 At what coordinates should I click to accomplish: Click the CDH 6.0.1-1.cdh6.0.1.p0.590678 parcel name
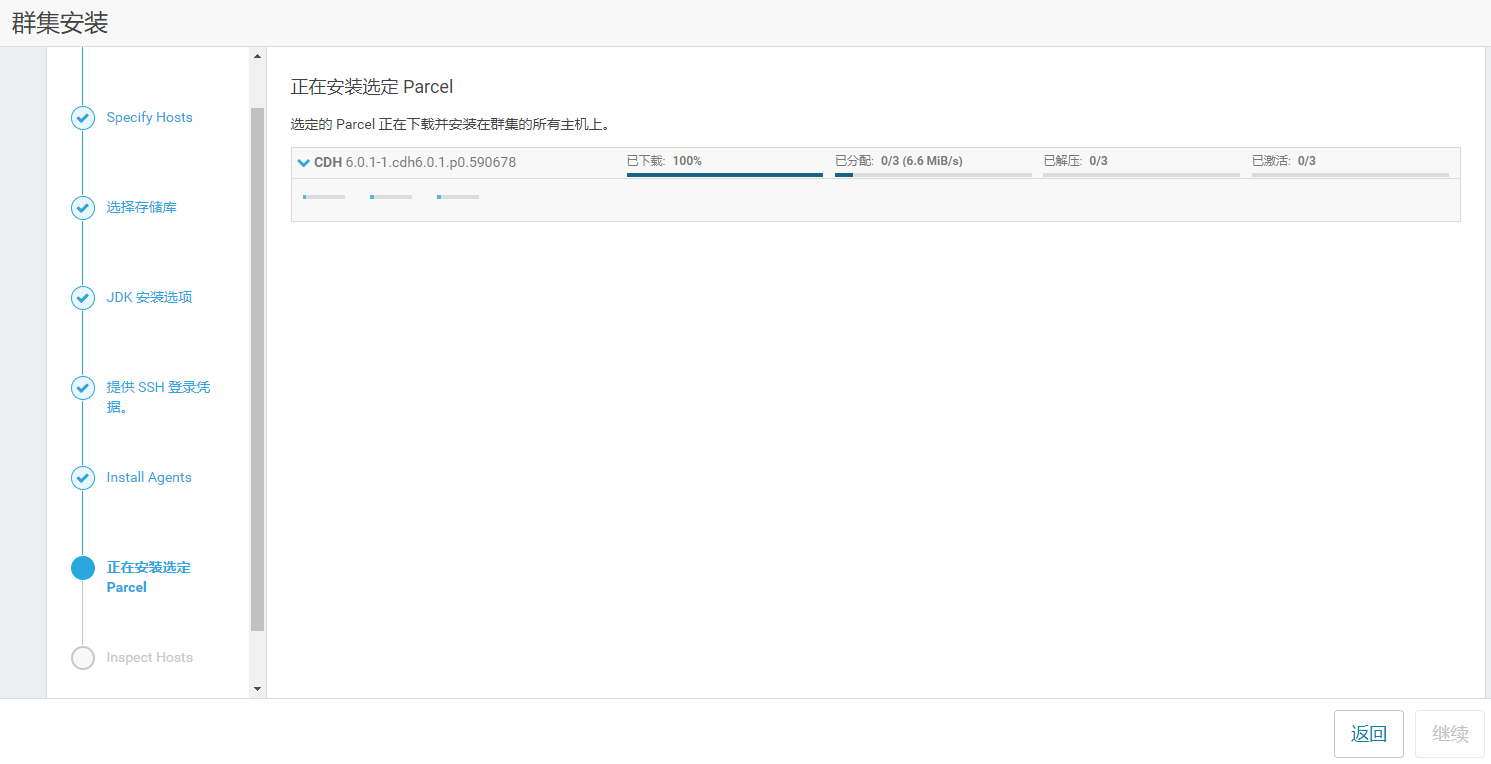click(415, 162)
